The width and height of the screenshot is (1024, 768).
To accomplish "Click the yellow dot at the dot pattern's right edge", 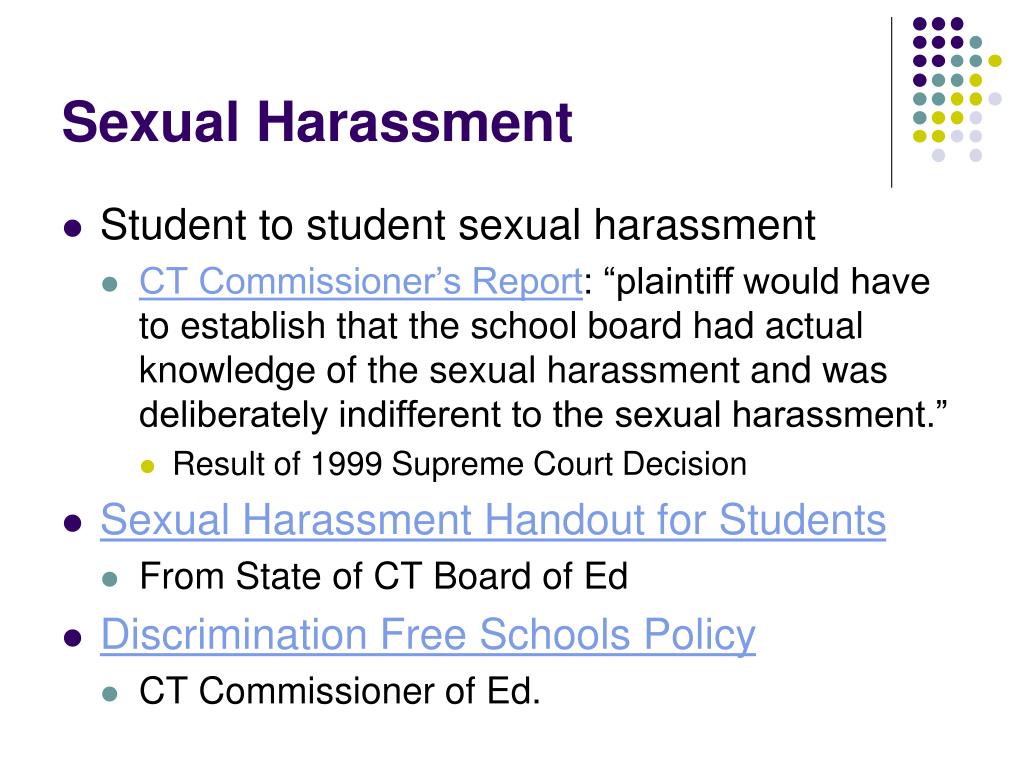I will pos(995,61).
